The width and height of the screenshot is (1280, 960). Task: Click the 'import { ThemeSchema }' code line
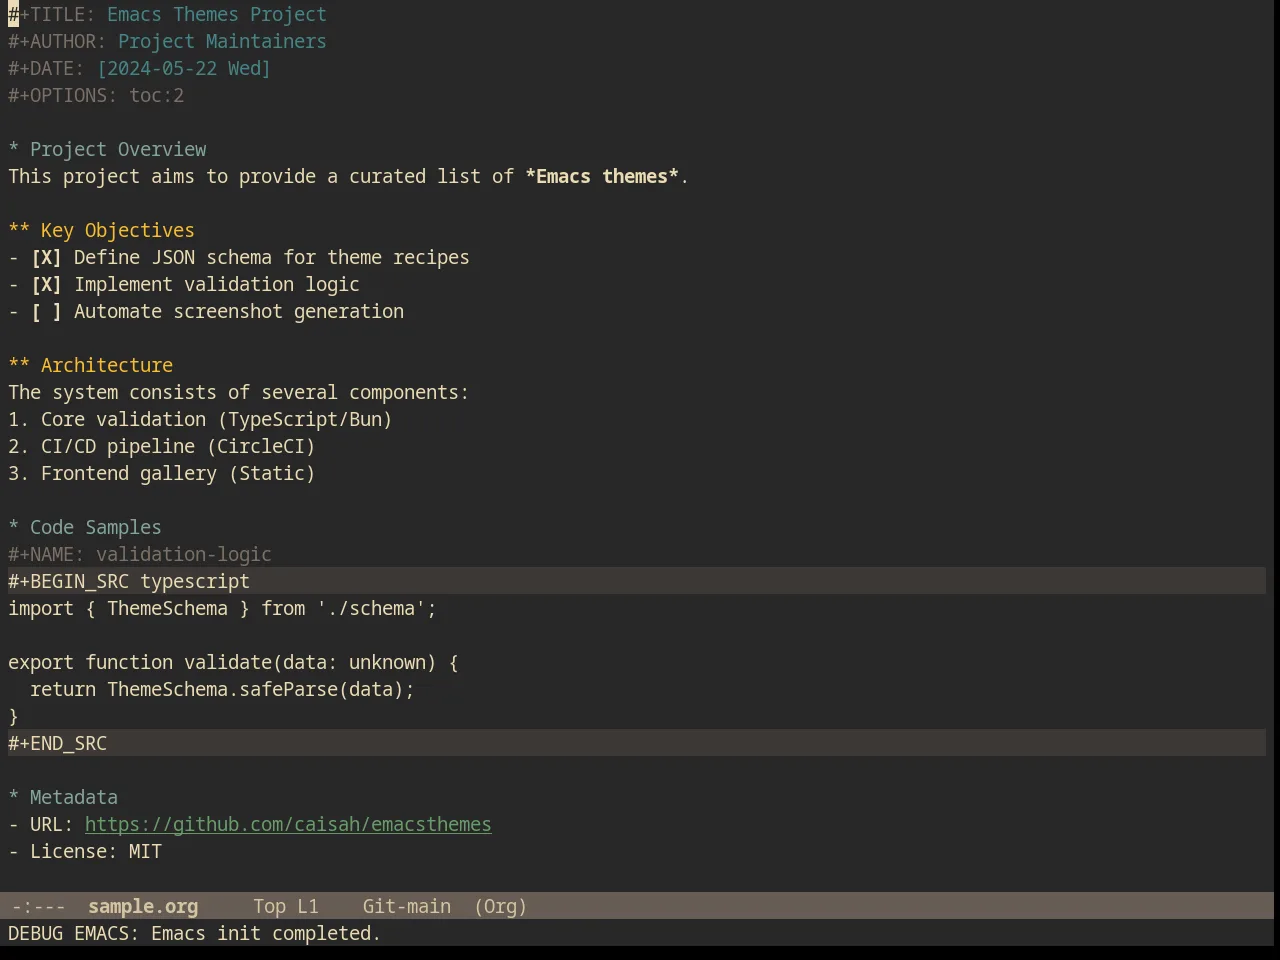click(x=222, y=608)
